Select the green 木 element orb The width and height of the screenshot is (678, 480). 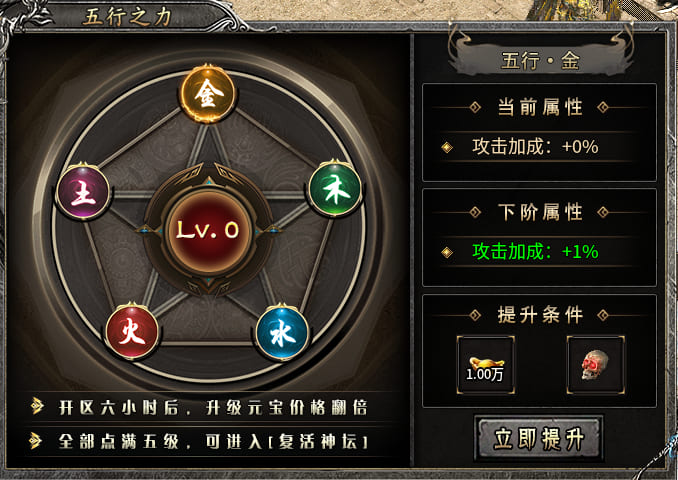[336, 189]
